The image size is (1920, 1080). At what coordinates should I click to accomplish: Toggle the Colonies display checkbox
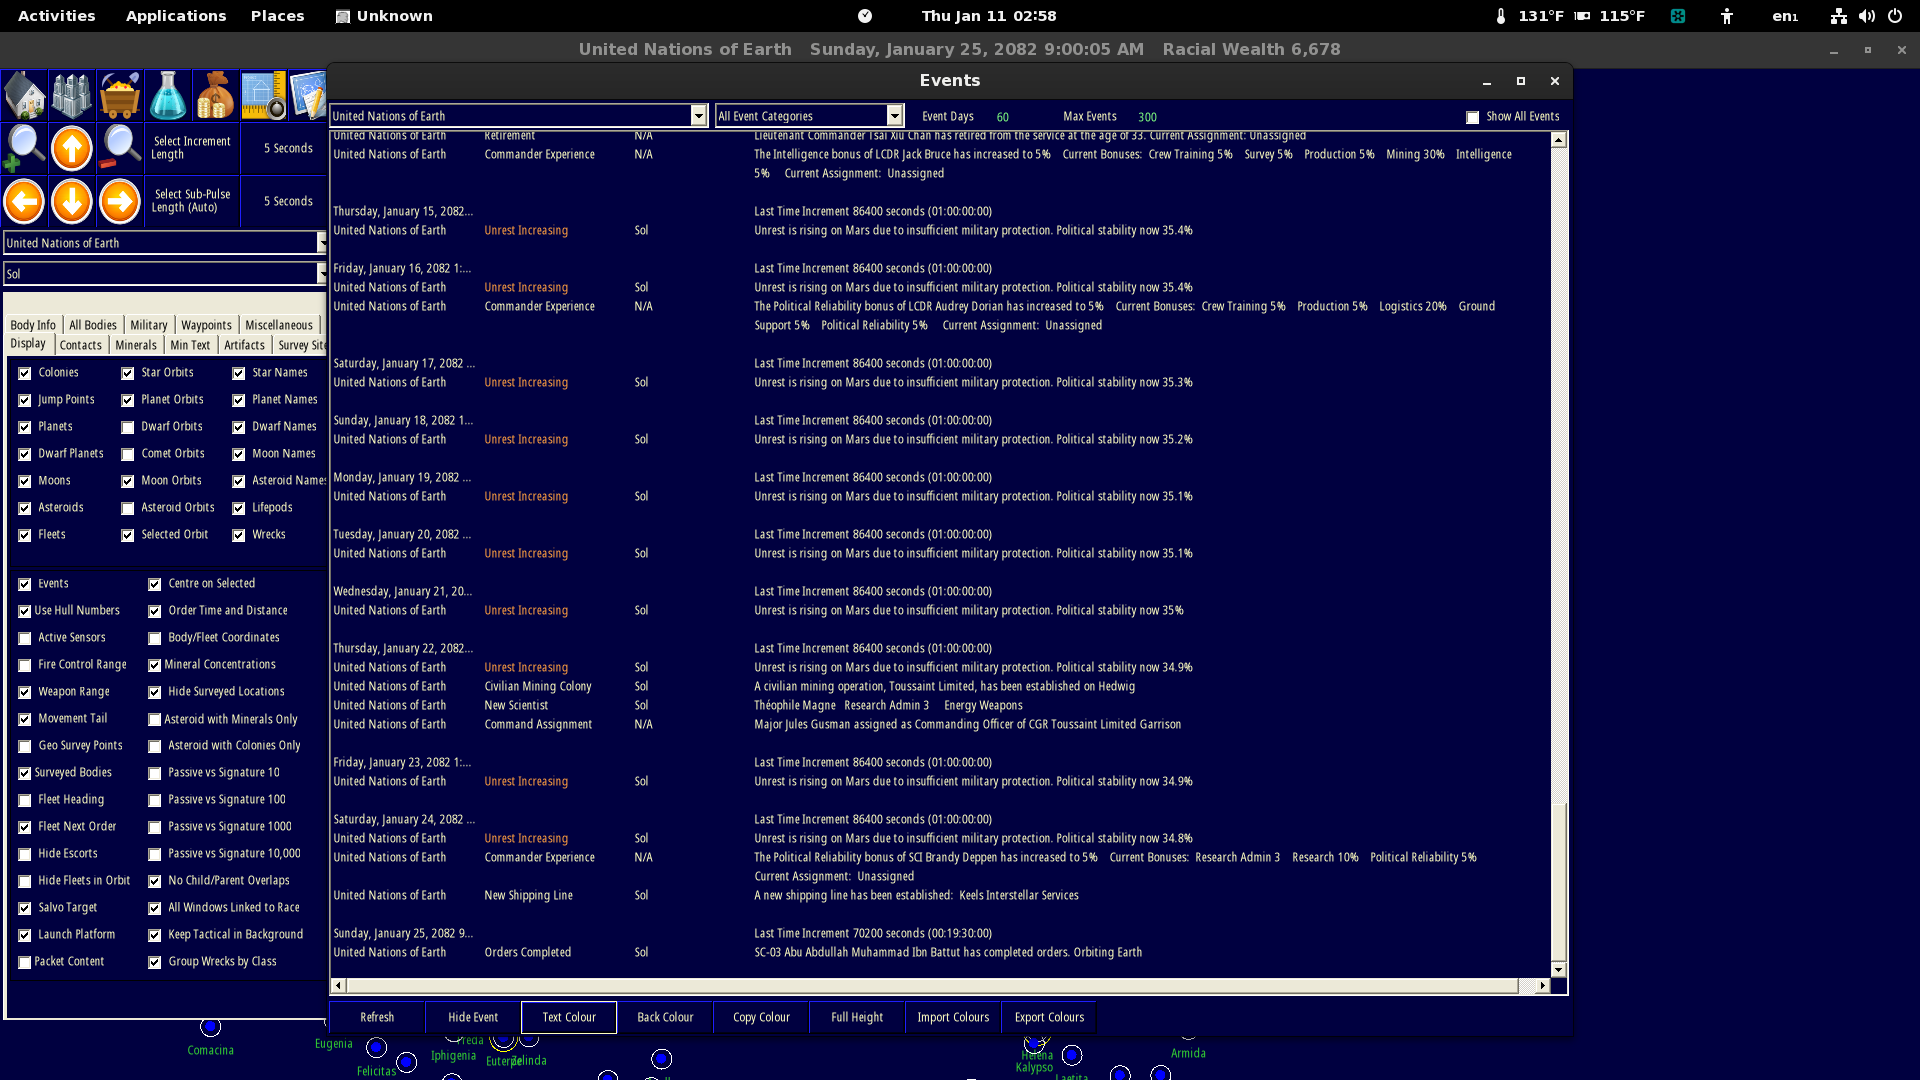point(25,373)
